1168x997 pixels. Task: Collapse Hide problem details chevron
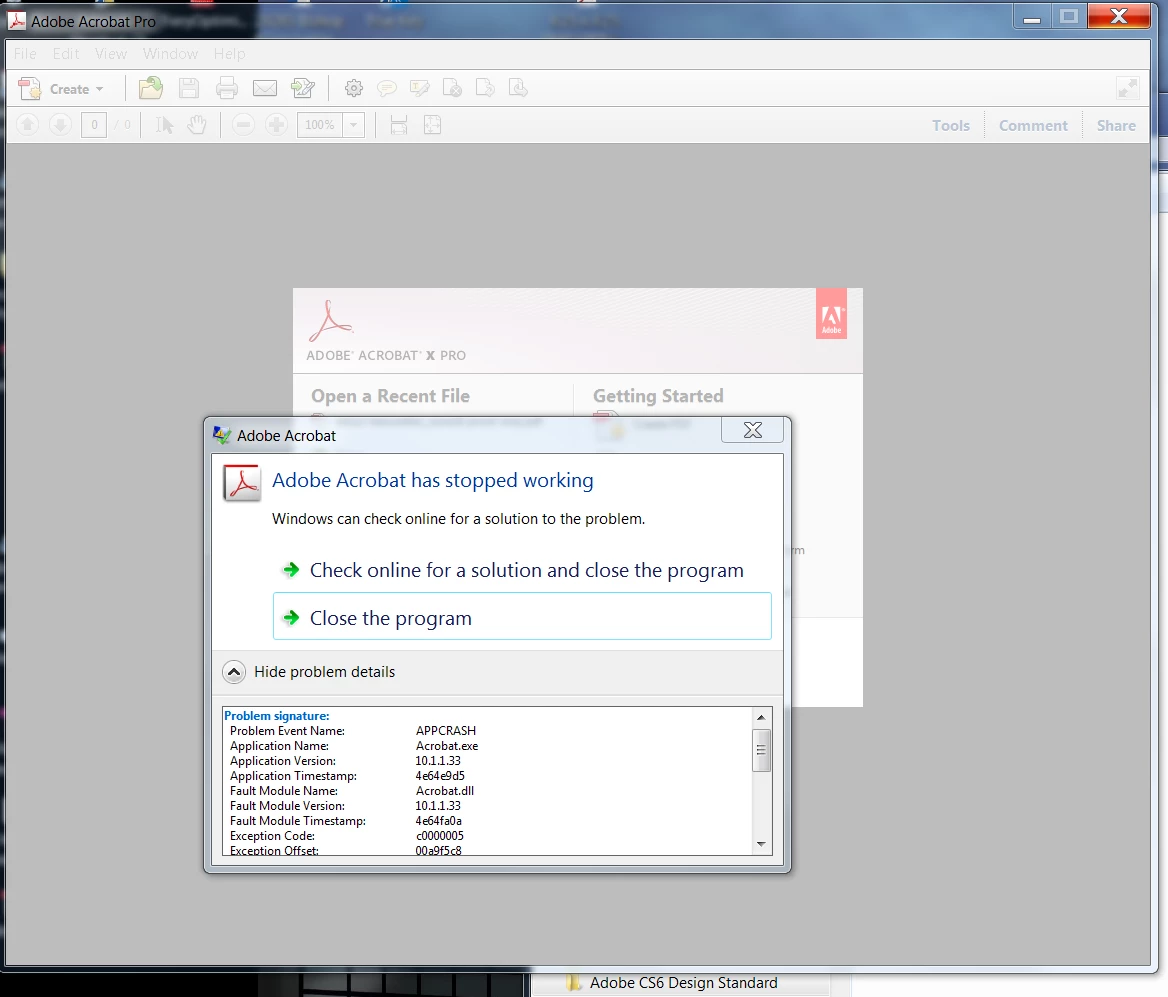tap(234, 672)
